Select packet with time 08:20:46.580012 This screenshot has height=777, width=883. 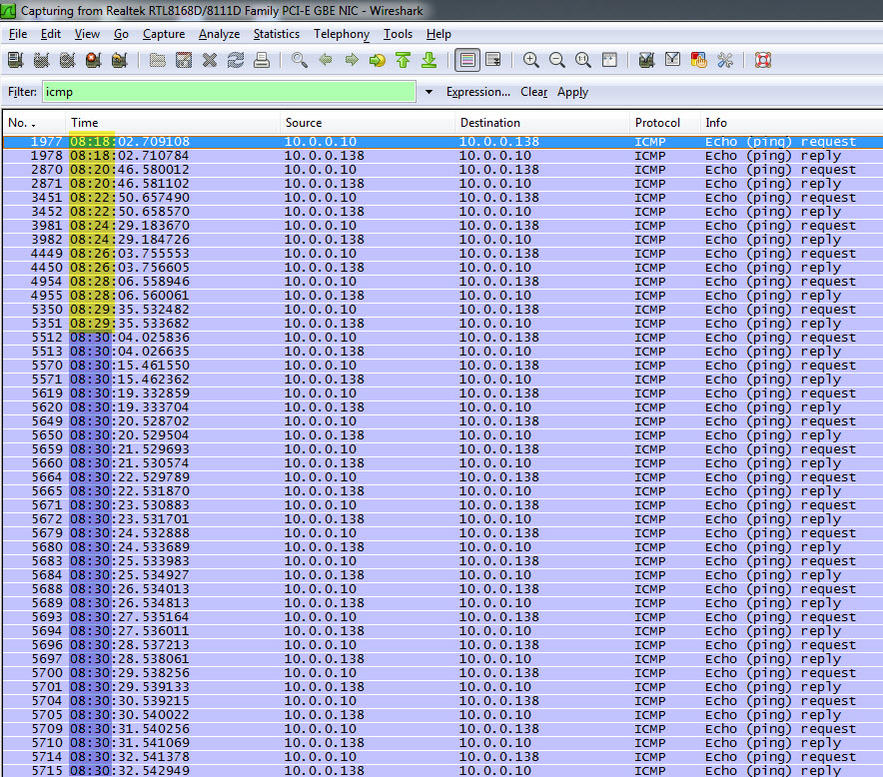[443, 170]
